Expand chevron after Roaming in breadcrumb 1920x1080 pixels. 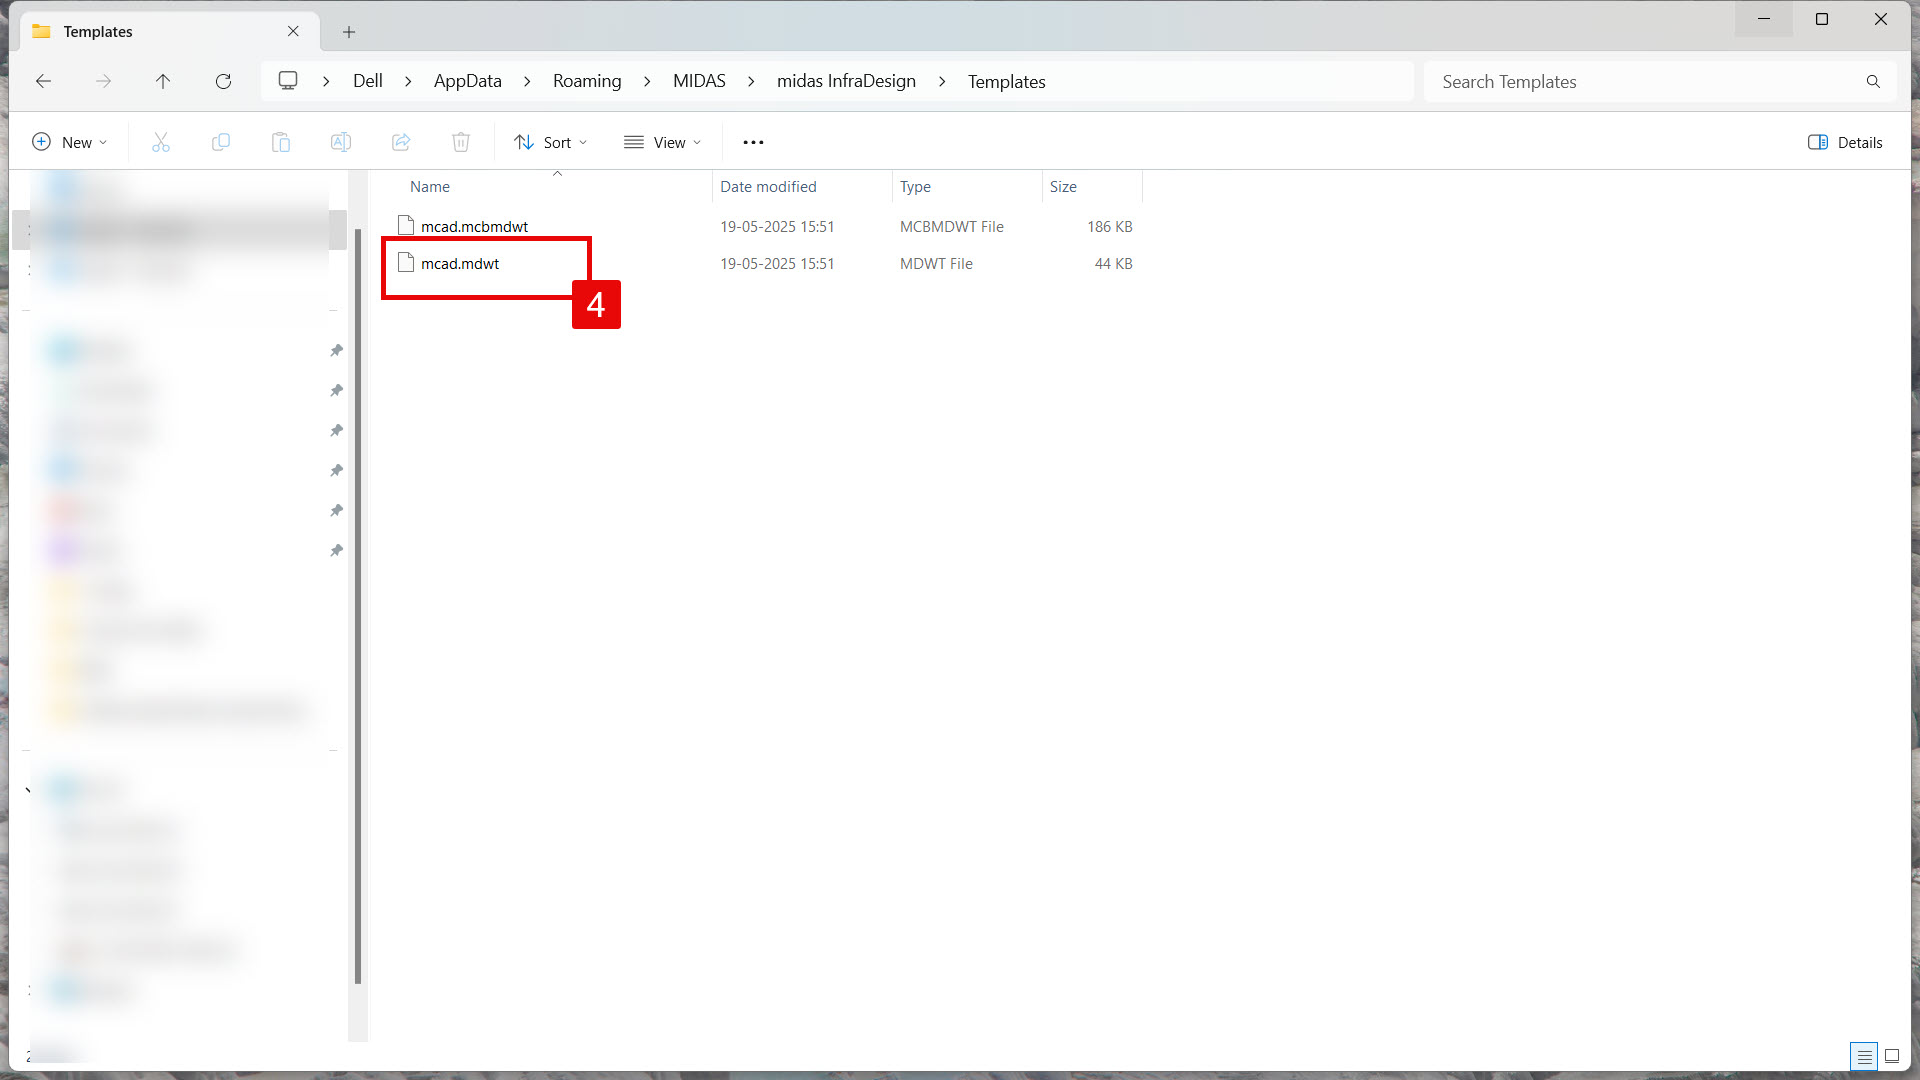[x=647, y=81]
